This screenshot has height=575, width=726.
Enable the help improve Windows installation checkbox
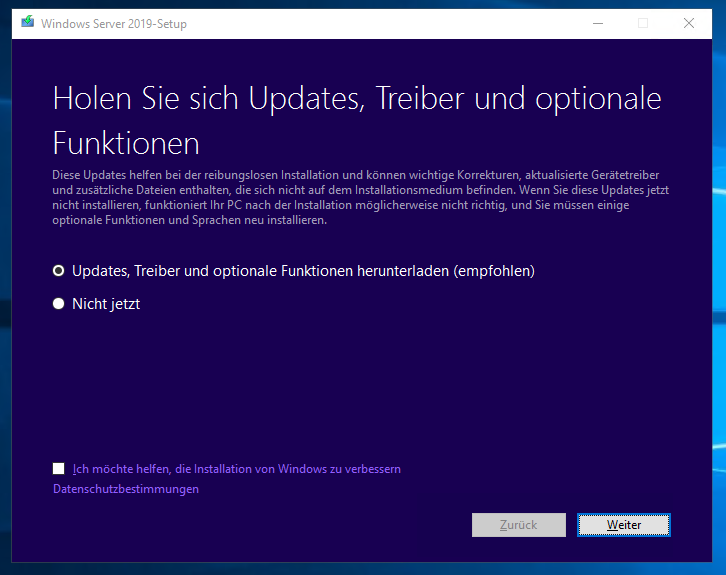(x=58, y=469)
